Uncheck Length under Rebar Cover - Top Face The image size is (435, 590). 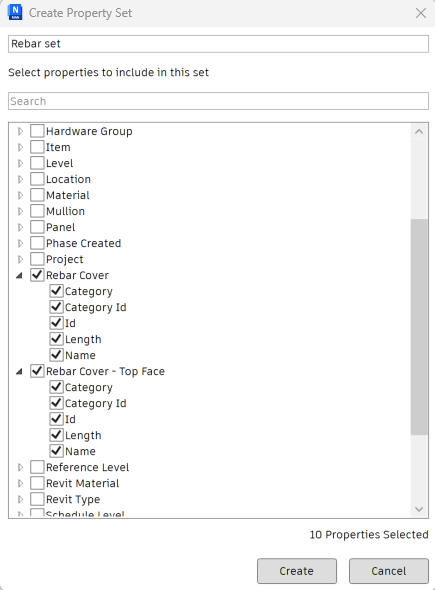click(56, 435)
